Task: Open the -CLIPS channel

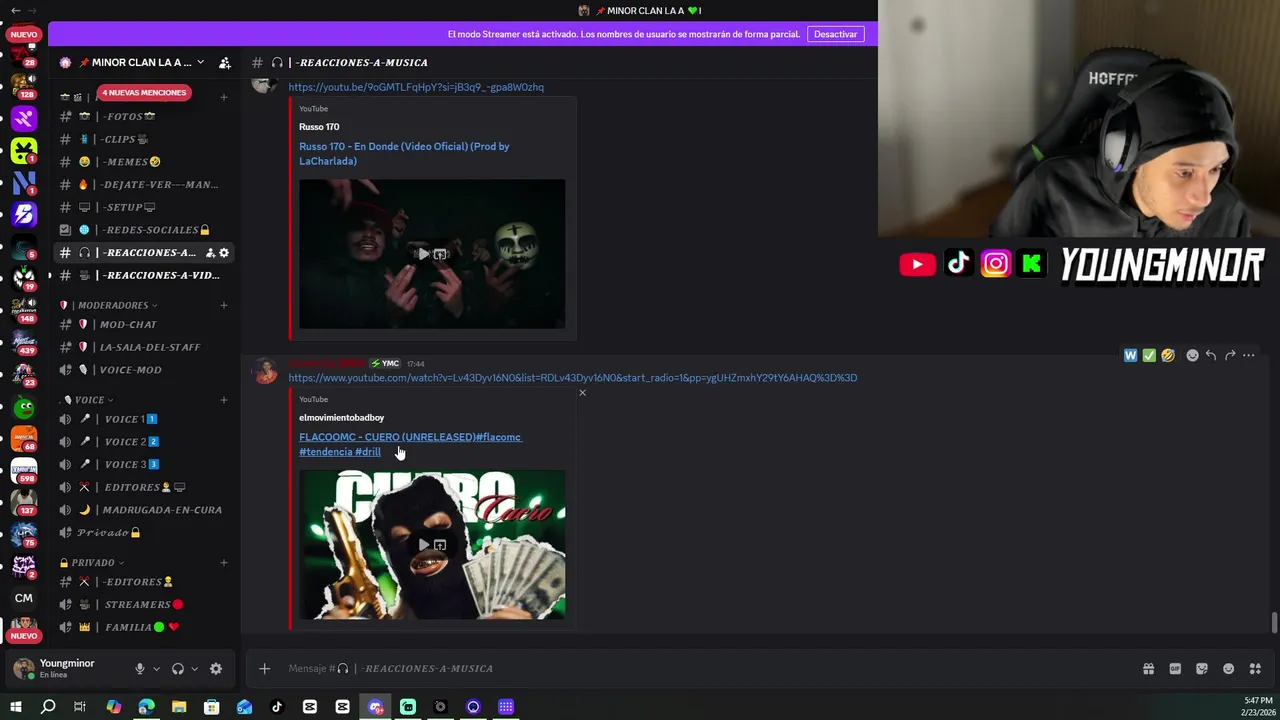Action: (x=143, y=139)
